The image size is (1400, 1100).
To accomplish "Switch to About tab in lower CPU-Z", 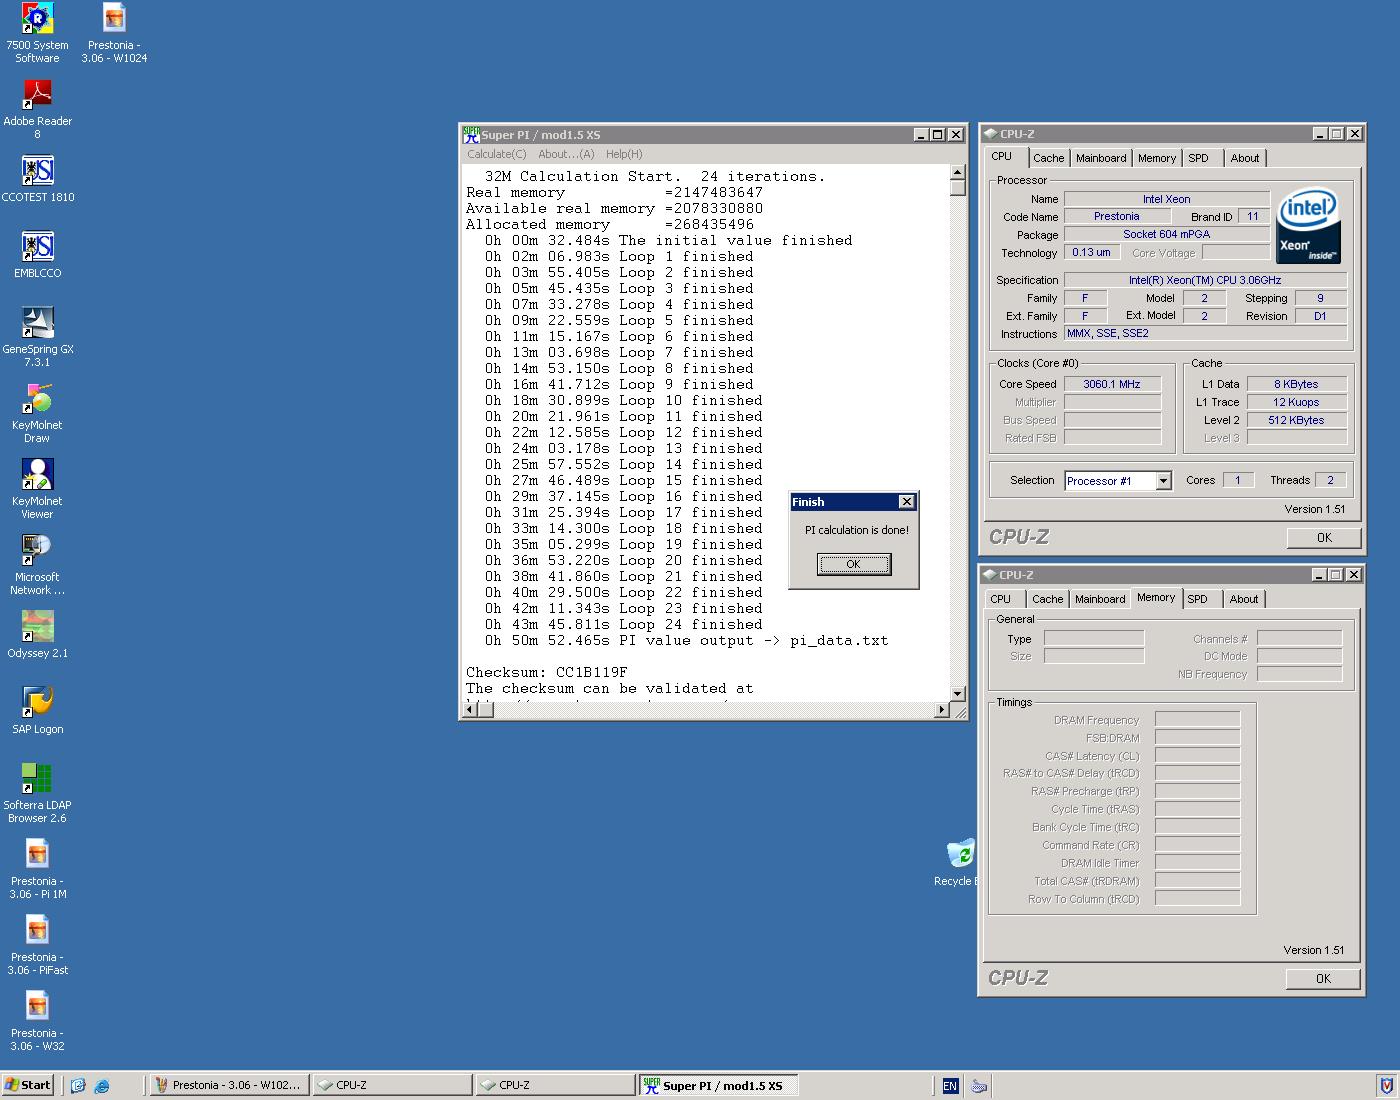I will coord(1244,599).
